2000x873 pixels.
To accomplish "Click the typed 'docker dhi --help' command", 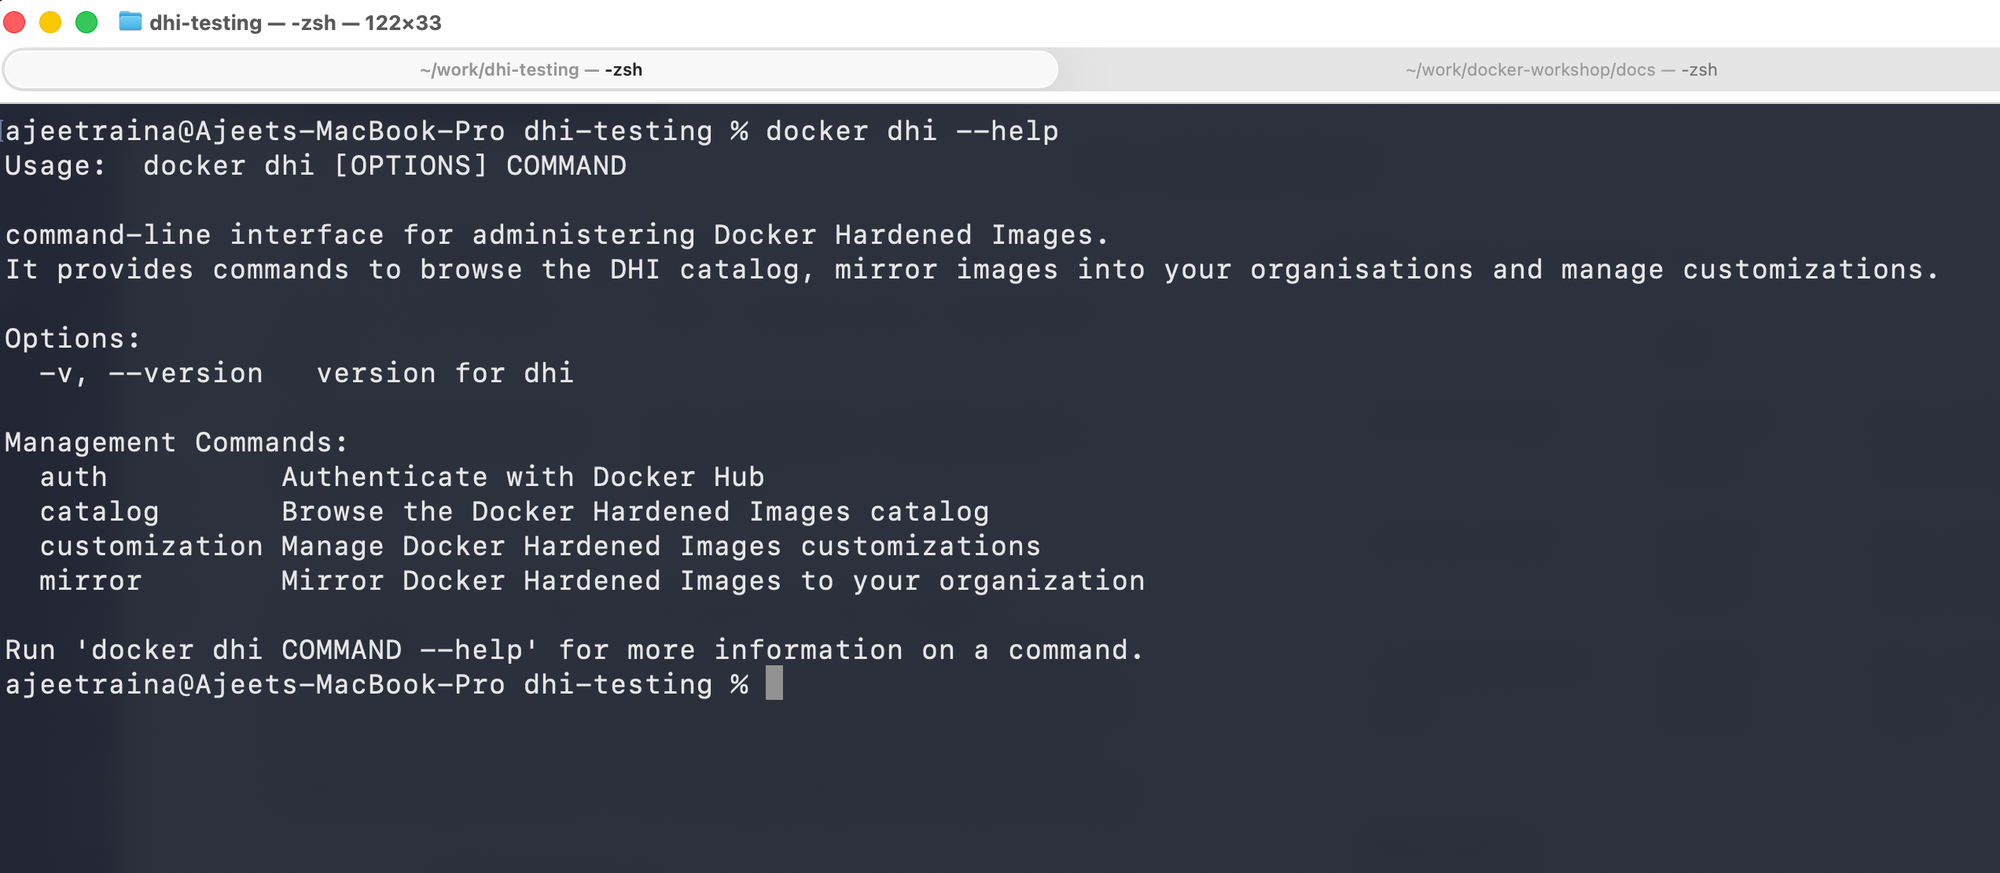I will click(911, 131).
